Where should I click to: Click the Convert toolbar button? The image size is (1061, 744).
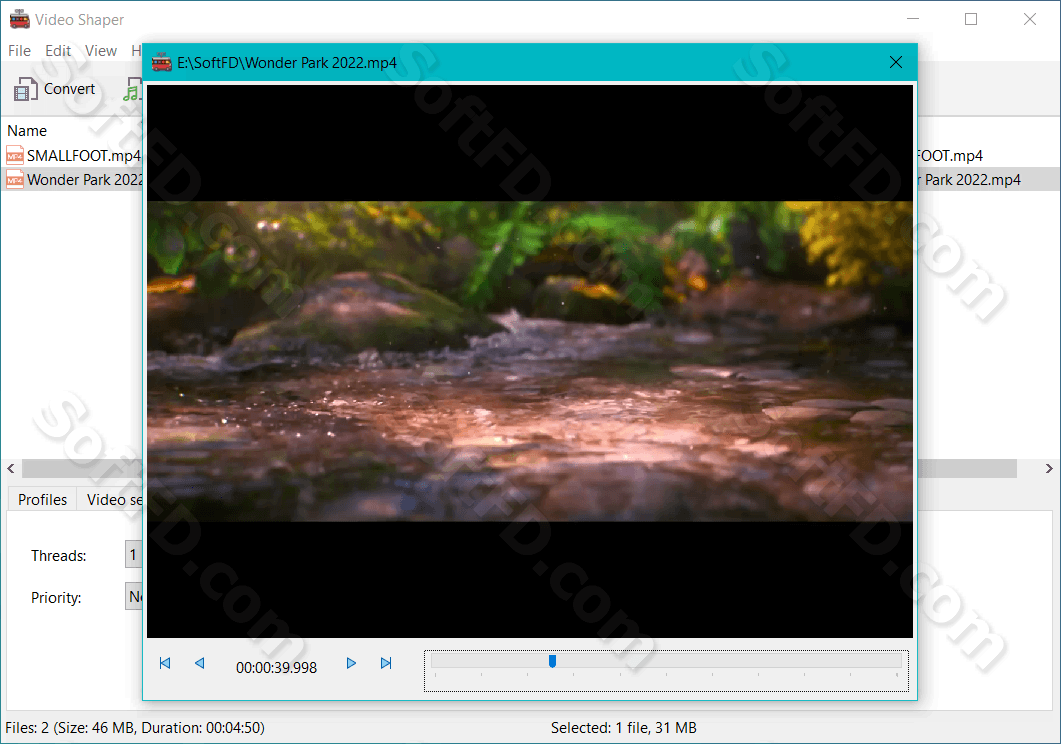pyautogui.click(x=55, y=89)
